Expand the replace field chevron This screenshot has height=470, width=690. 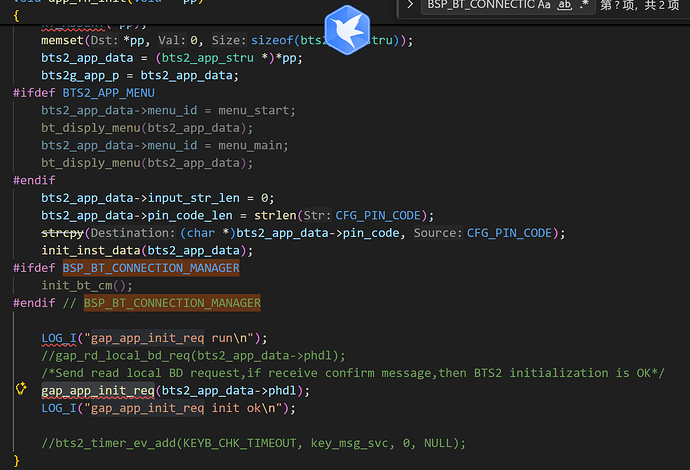pyautogui.click(x=410, y=6)
